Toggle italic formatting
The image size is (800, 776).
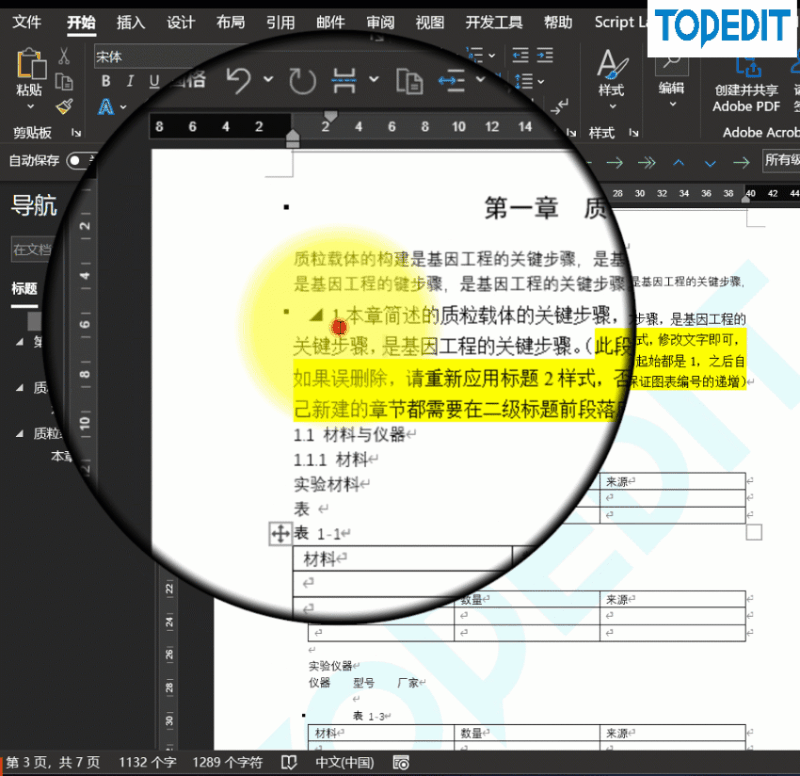(130, 81)
